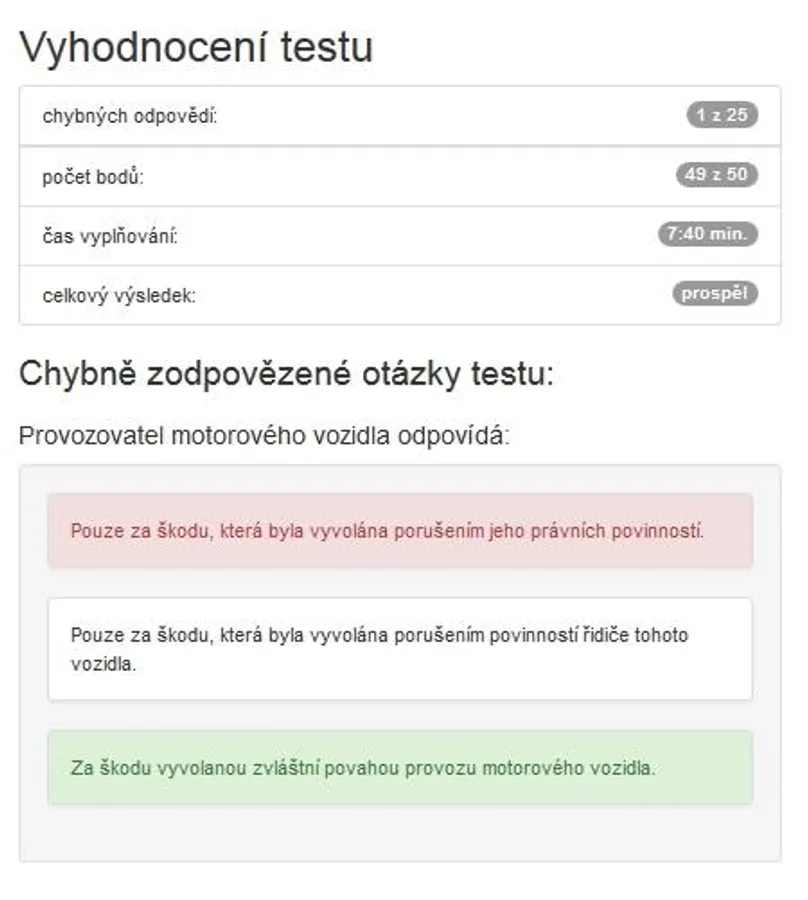
Task: Select the "1 z 25" badge
Action: tap(722, 115)
